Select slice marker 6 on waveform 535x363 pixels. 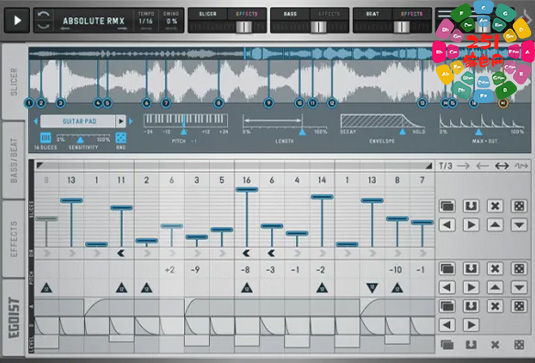tap(146, 103)
